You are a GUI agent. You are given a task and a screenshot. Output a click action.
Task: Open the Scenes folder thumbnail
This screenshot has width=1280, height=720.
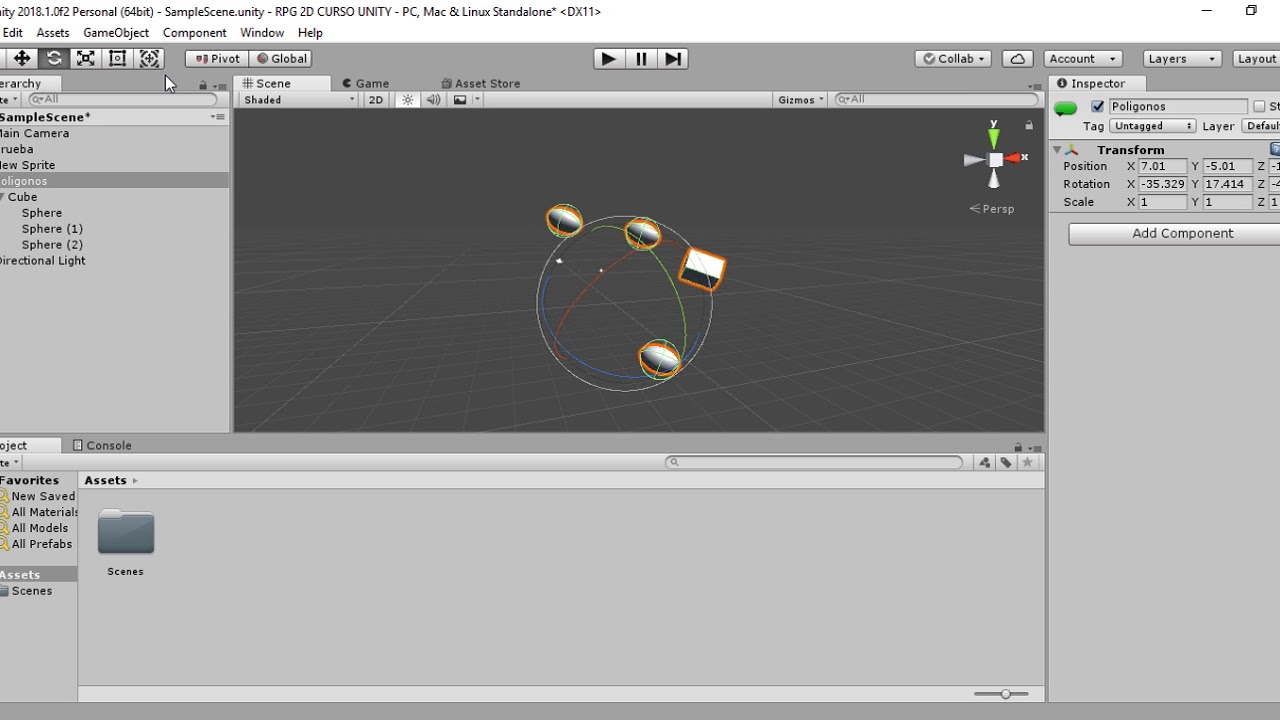click(x=125, y=533)
